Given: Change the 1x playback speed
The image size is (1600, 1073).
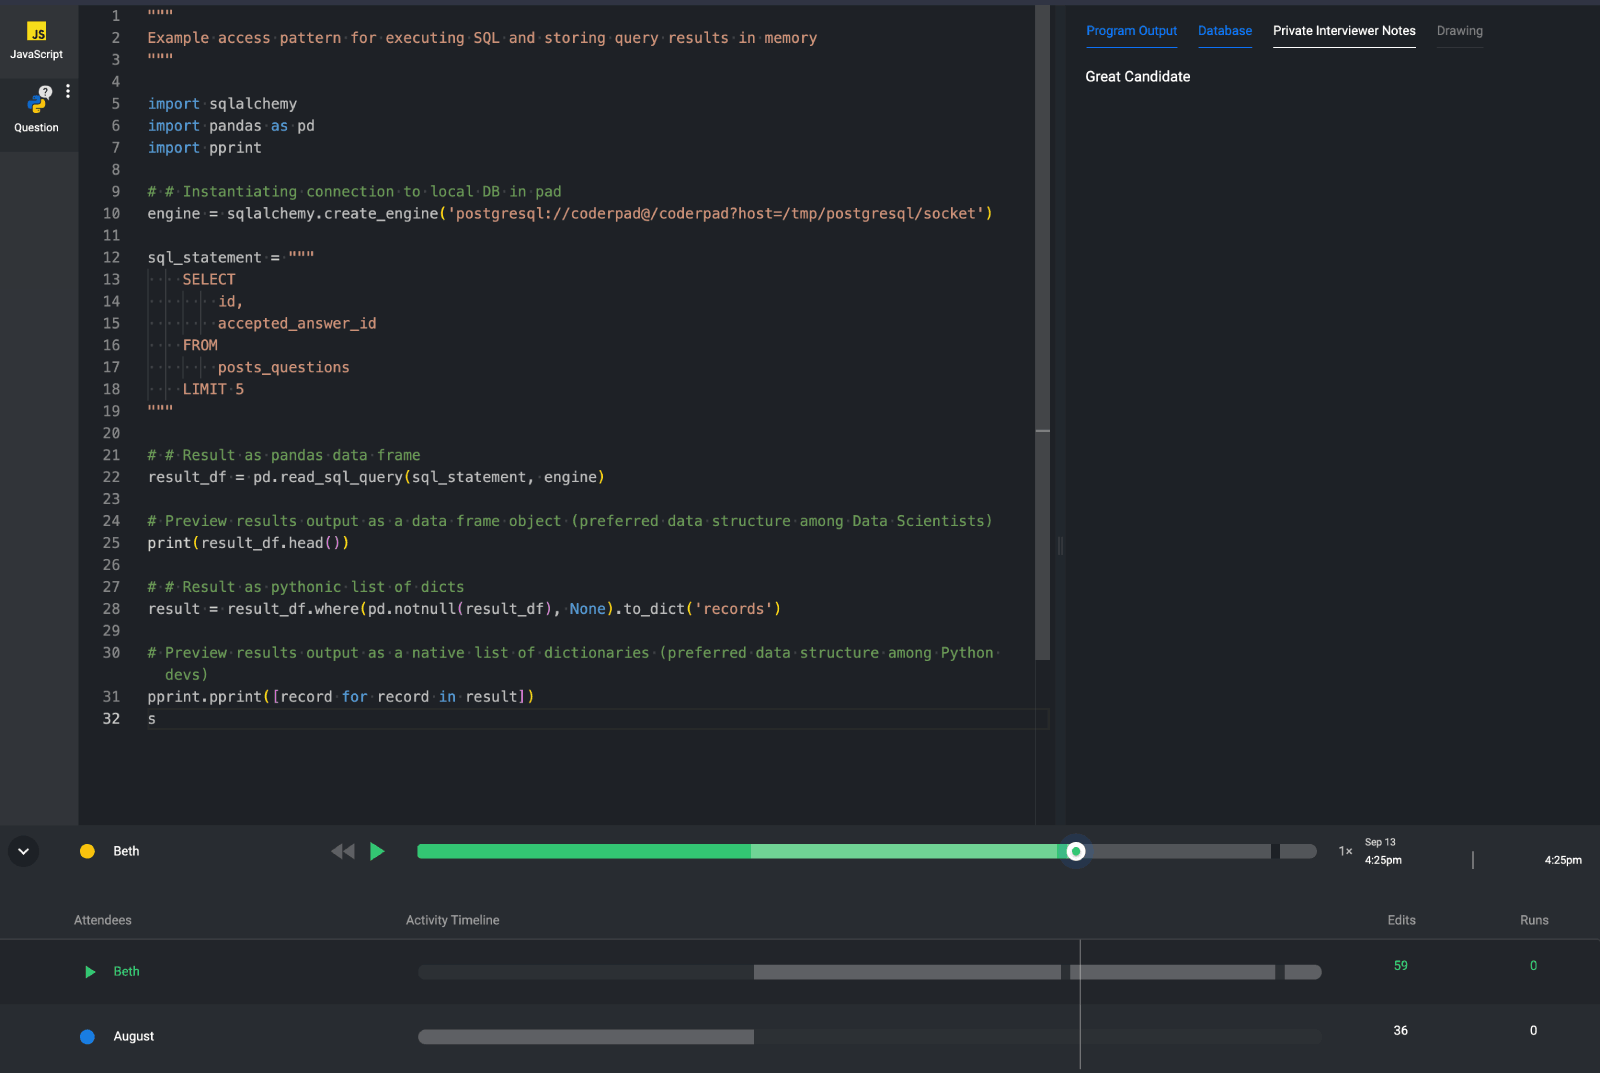Looking at the screenshot, I should click(1345, 852).
